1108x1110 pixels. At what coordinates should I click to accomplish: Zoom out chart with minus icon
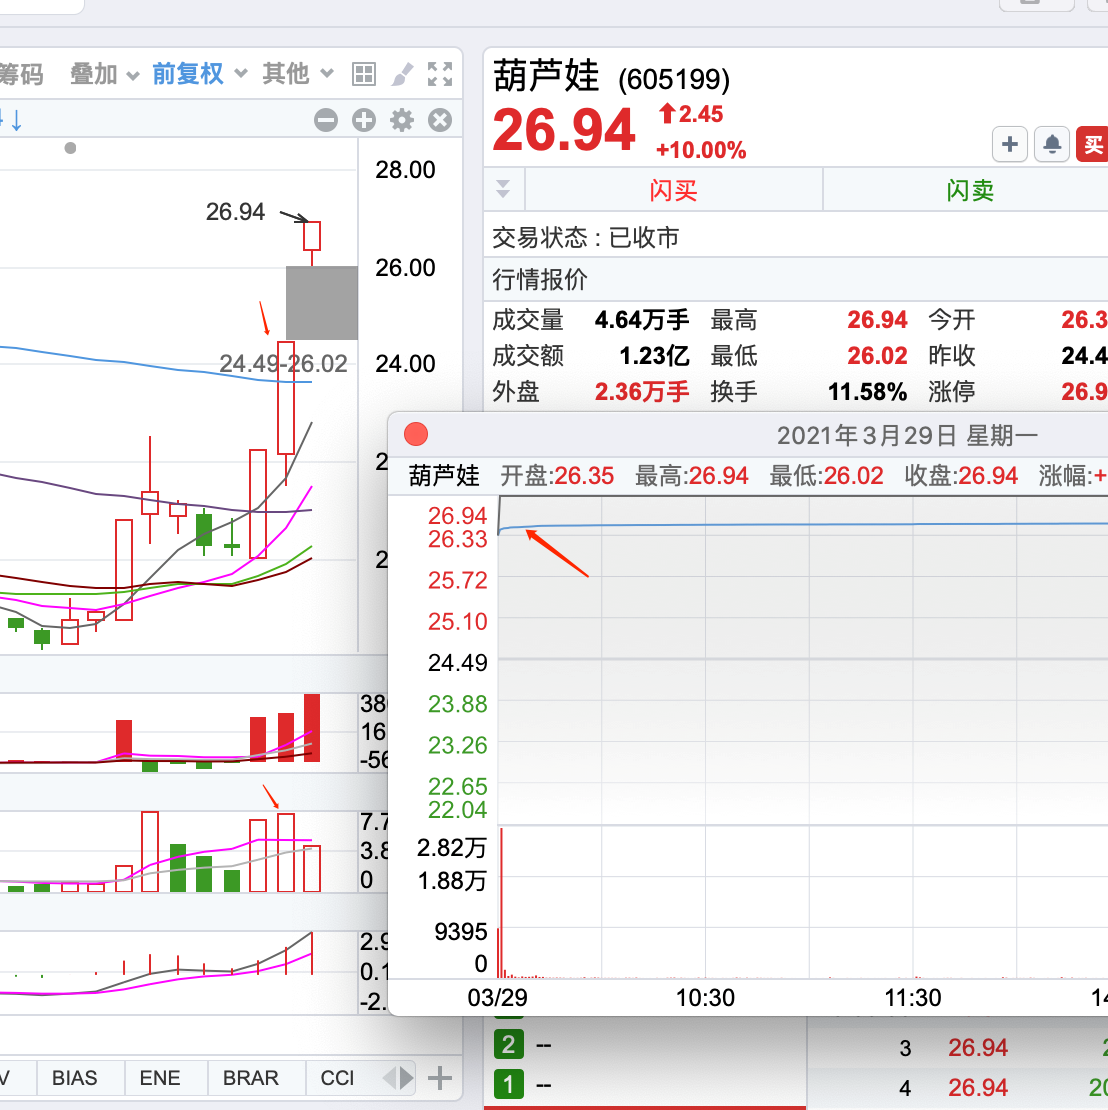[x=326, y=120]
